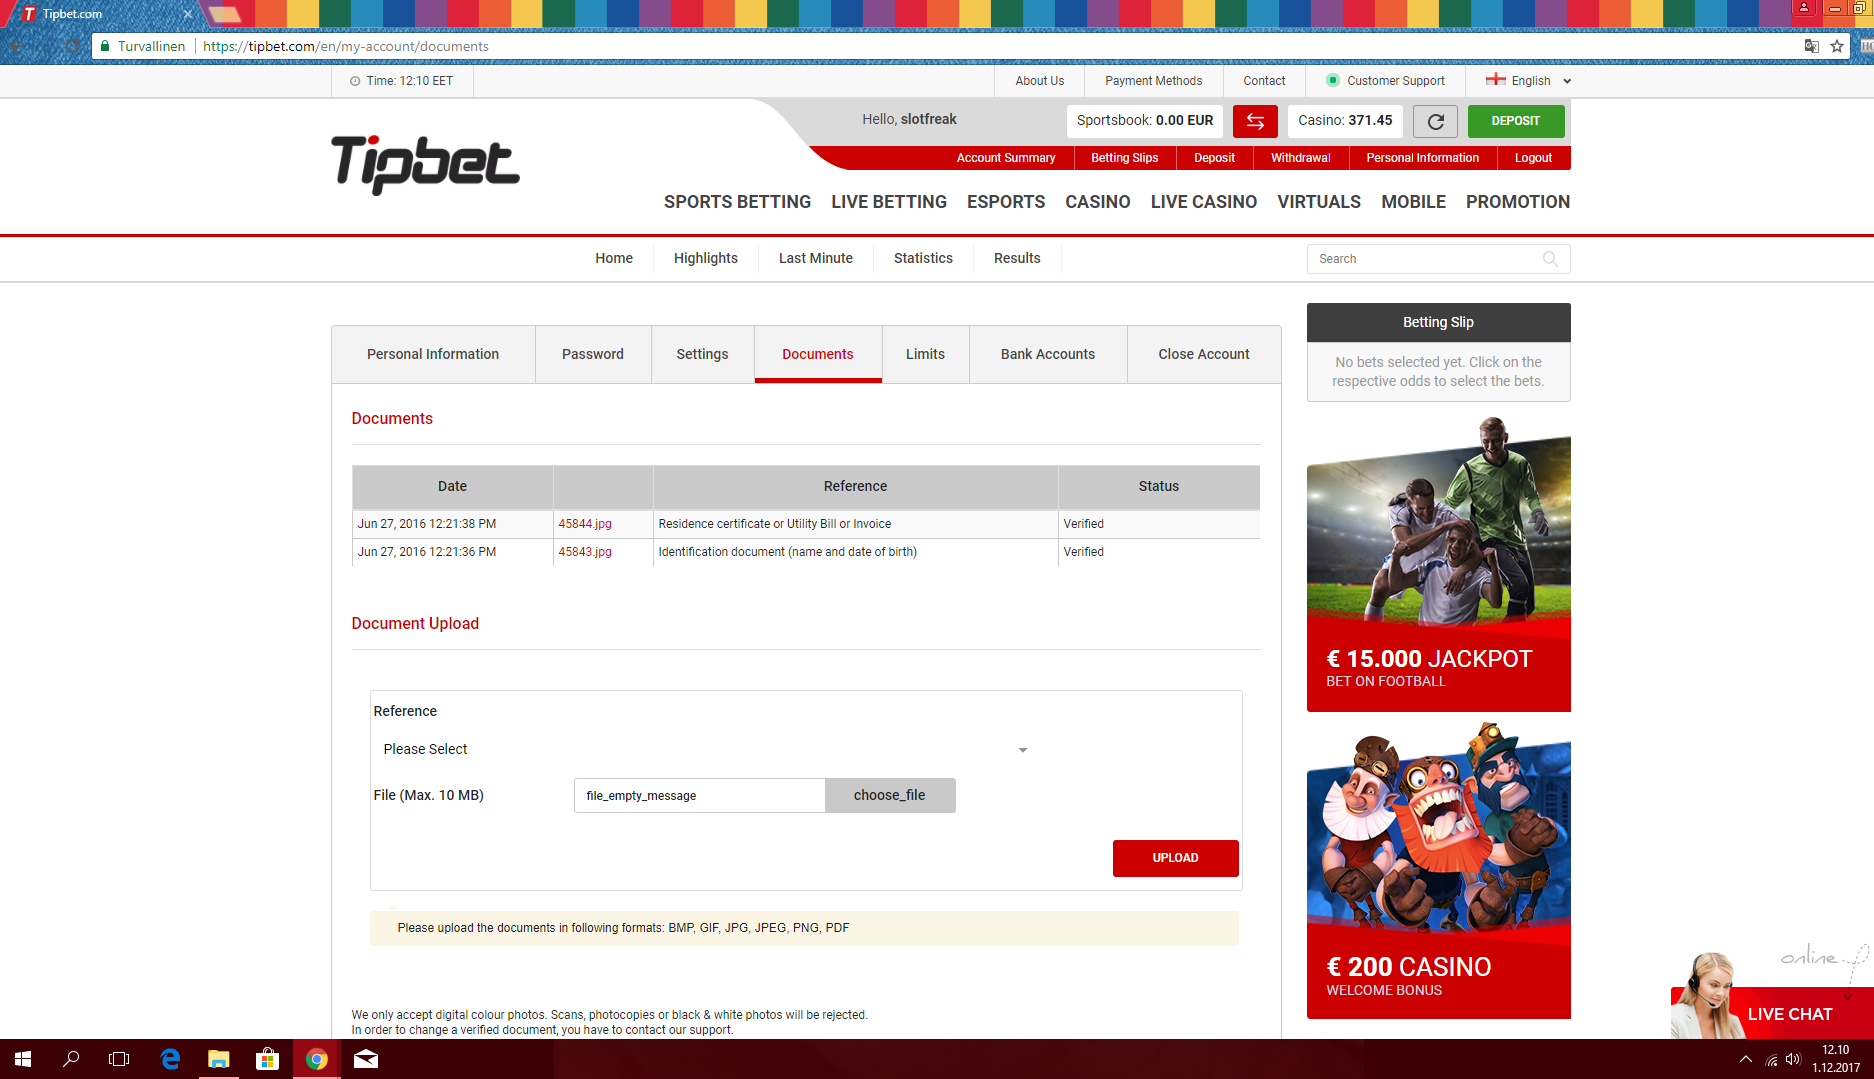Open the Last Minute page
The image size is (1874, 1079).
(816, 258)
